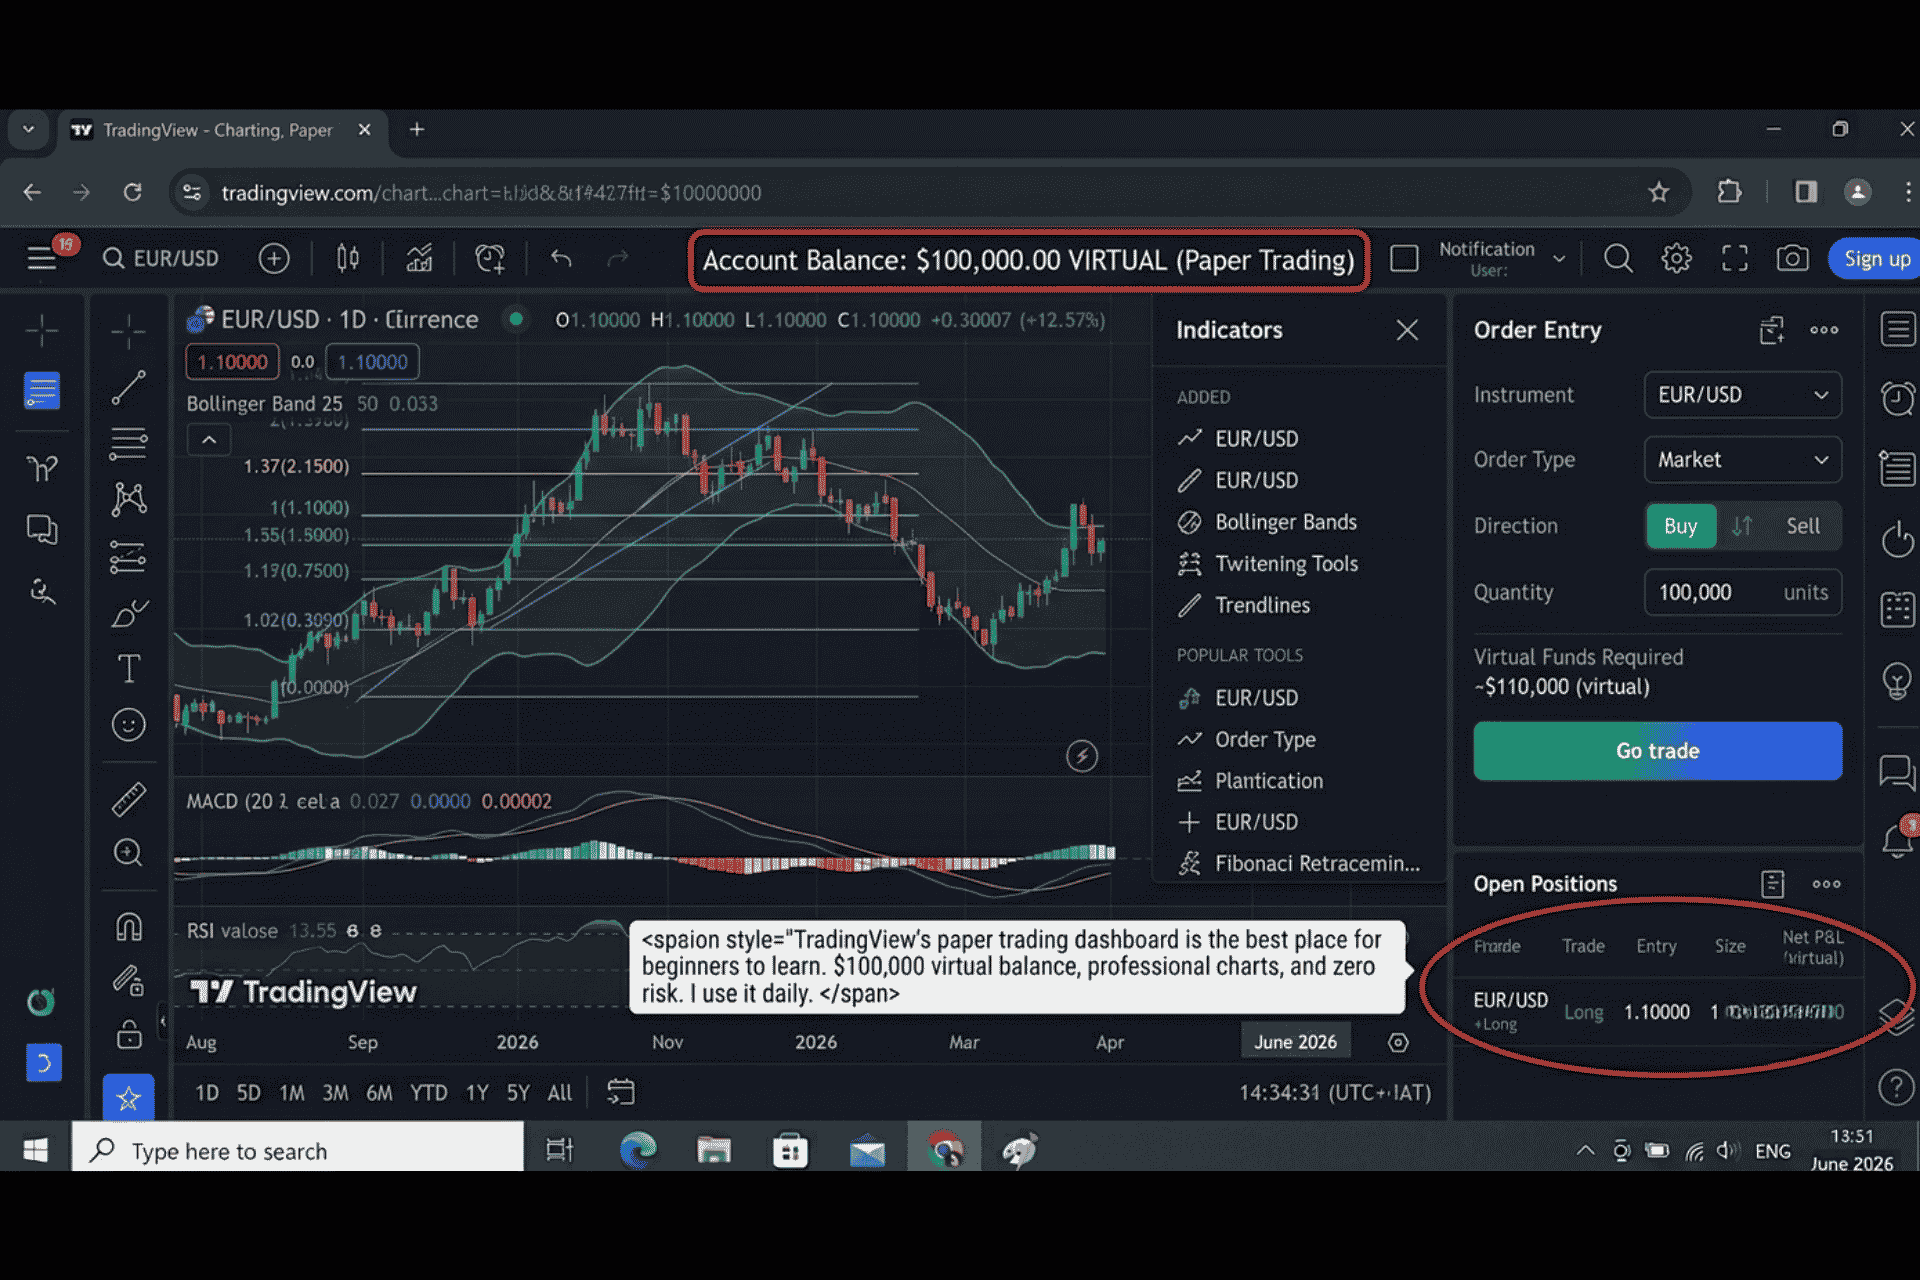This screenshot has width=1920, height=1280.
Task: Open watchlist panel icon on right sidebar
Action: tap(1897, 330)
